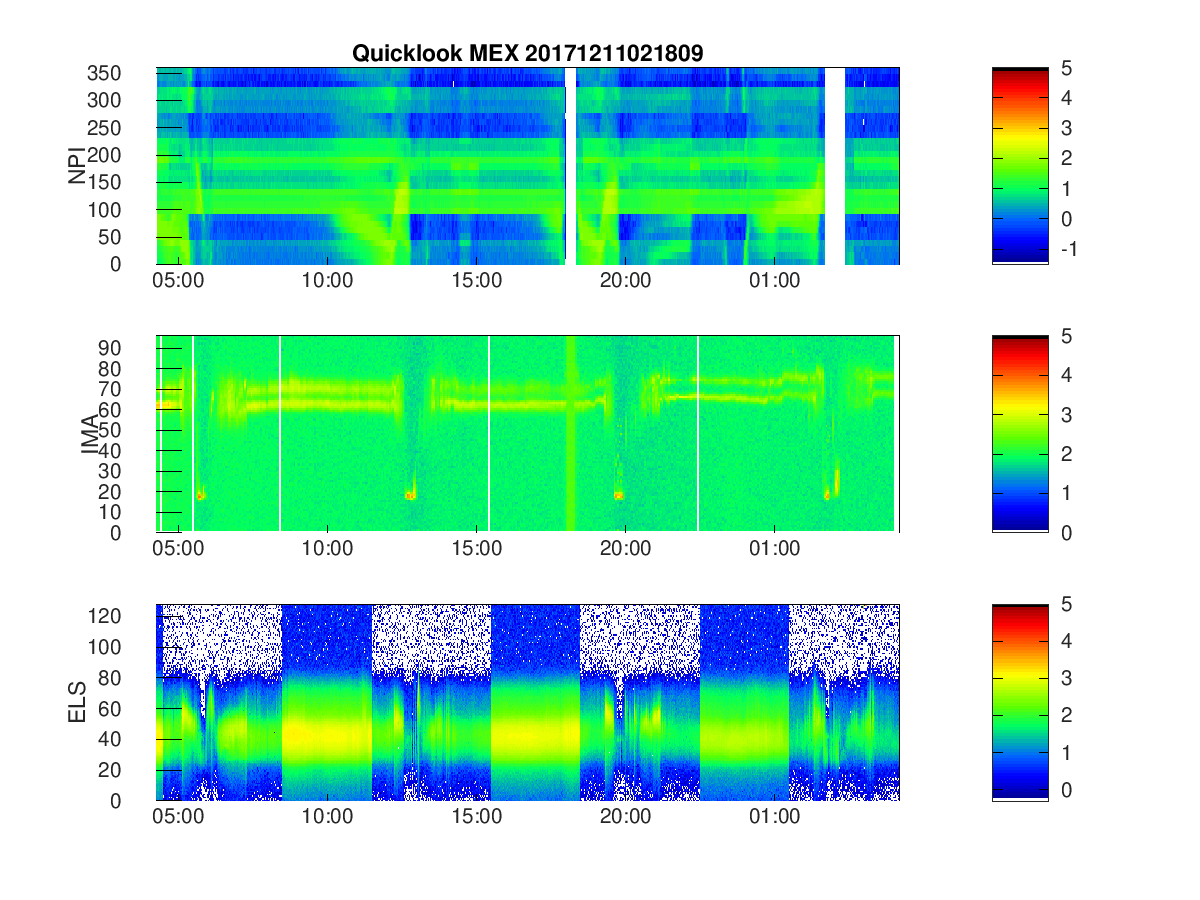
Task: Click "05:00" time label under NPI plot
Action: (178, 281)
